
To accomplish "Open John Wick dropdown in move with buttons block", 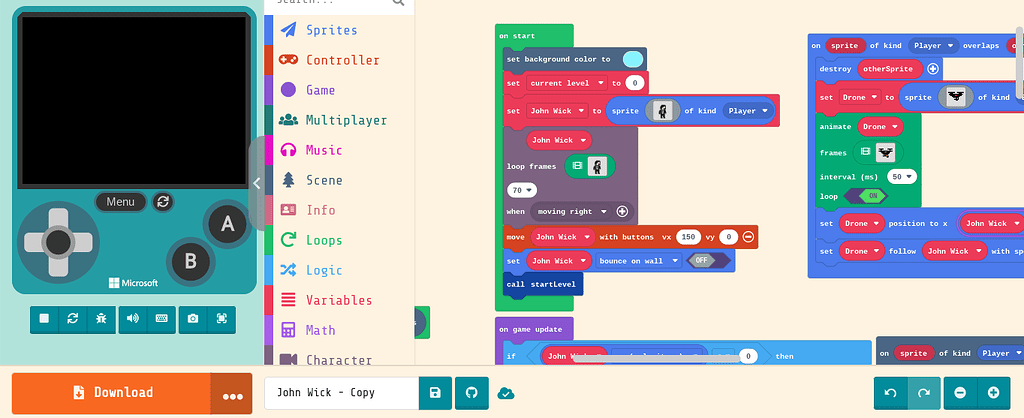I will (x=562, y=237).
